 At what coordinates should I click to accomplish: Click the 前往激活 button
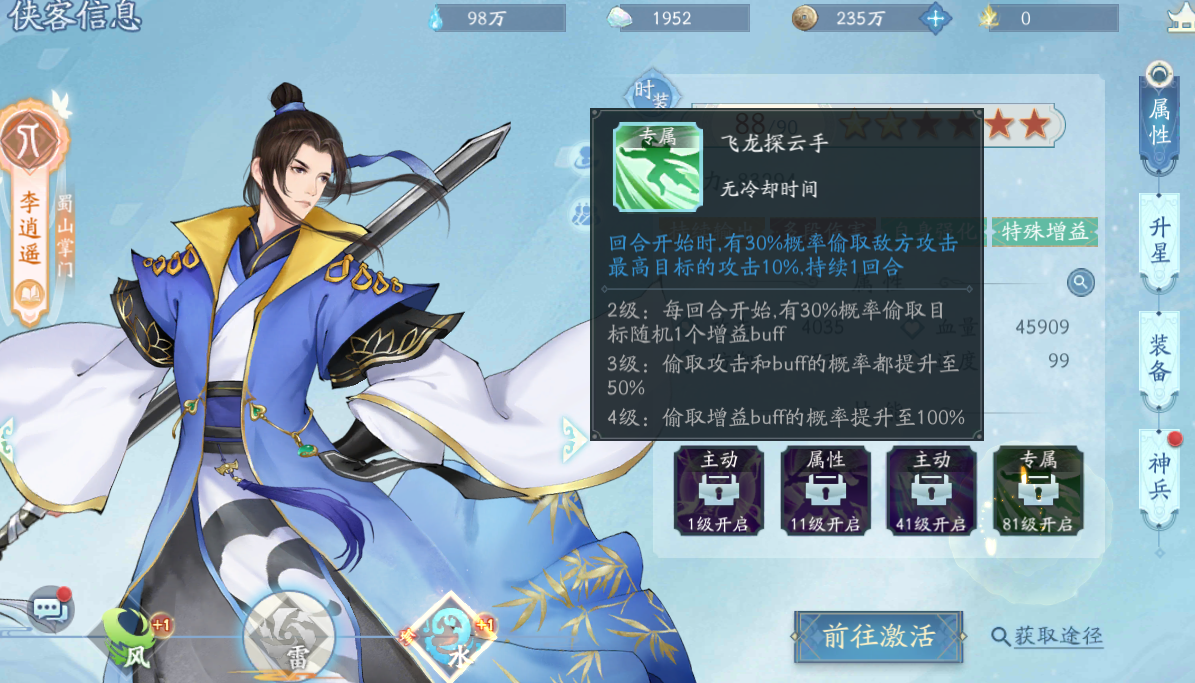879,636
